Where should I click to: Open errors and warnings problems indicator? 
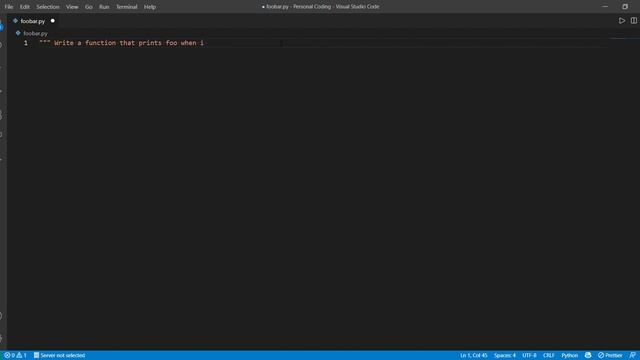click(15, 355)
